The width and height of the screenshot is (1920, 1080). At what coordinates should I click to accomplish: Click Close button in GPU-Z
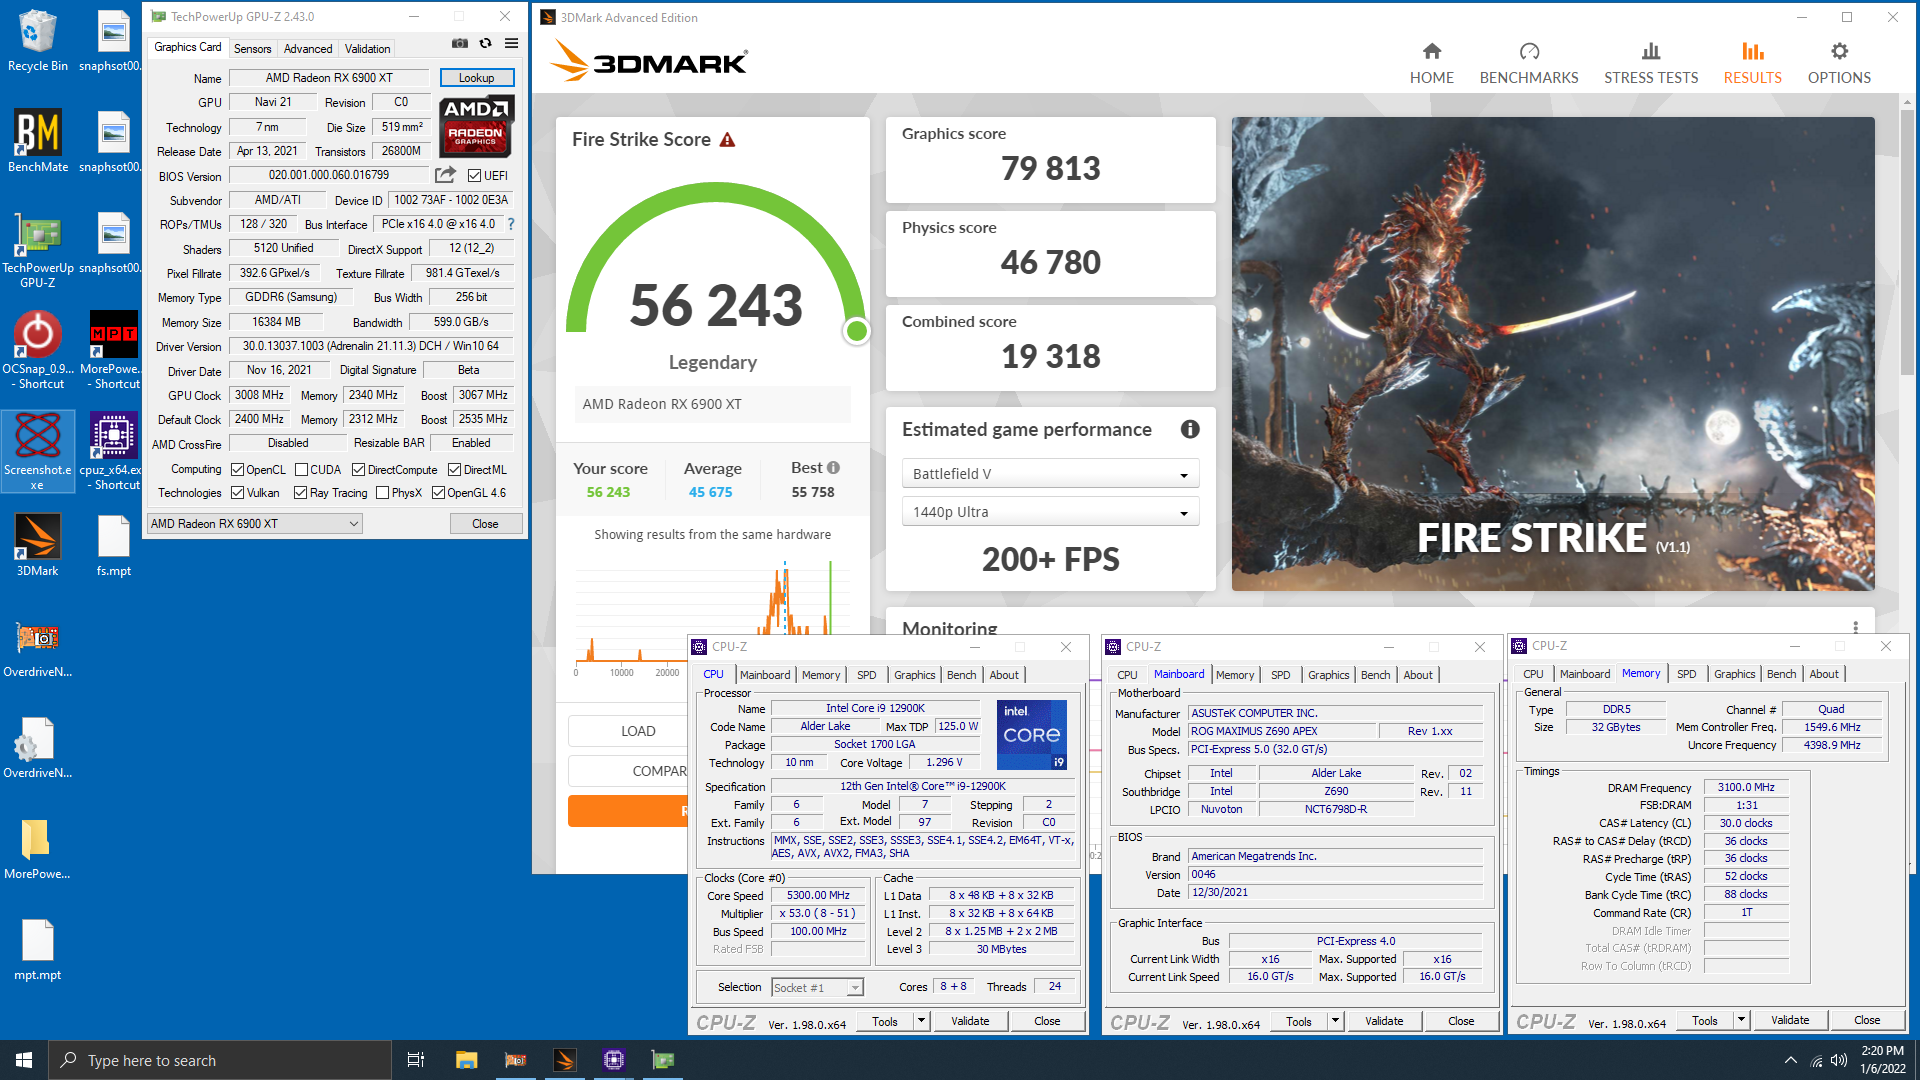click(485, 524)
